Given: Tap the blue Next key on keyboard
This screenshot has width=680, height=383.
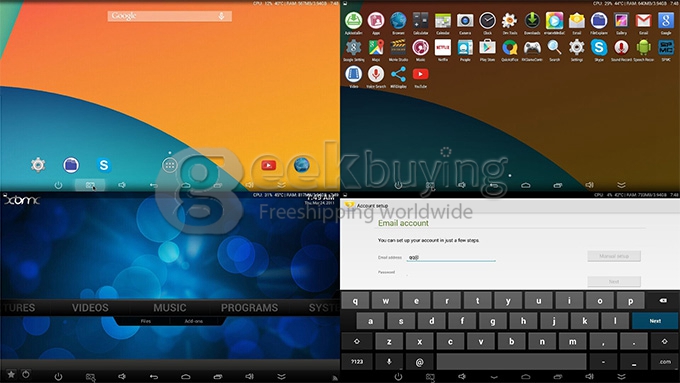Looking at the screenshot, I should click(x=655, y=321).
